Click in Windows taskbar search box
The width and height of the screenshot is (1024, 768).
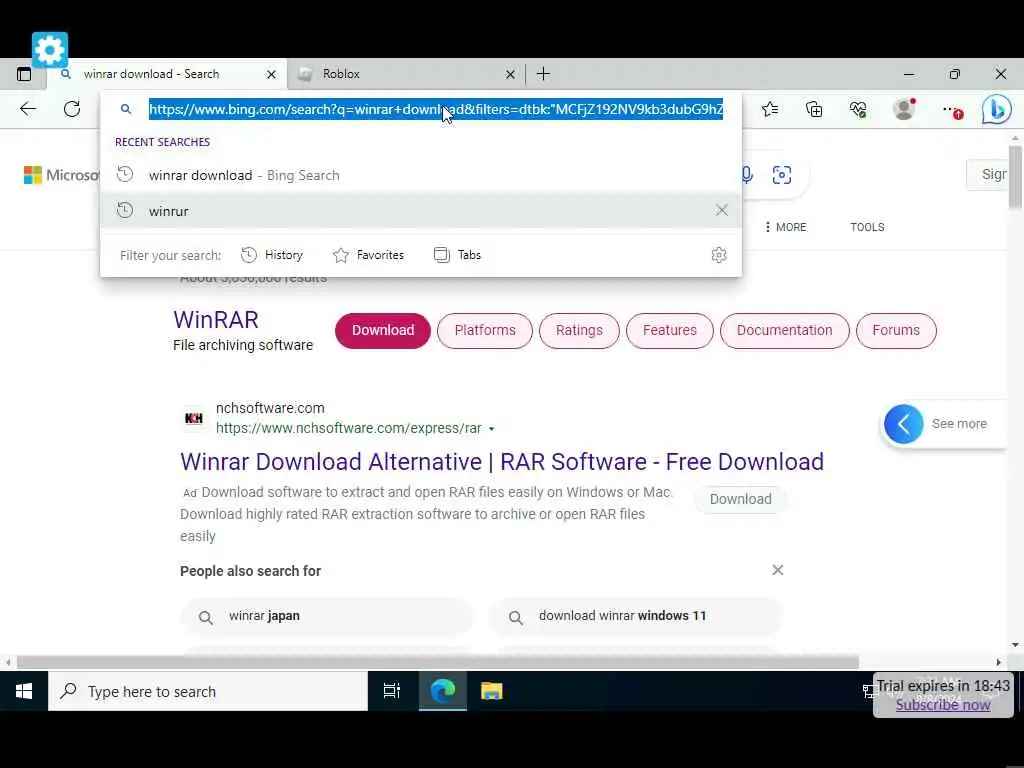pyautogui.click(x=208, y=691)
